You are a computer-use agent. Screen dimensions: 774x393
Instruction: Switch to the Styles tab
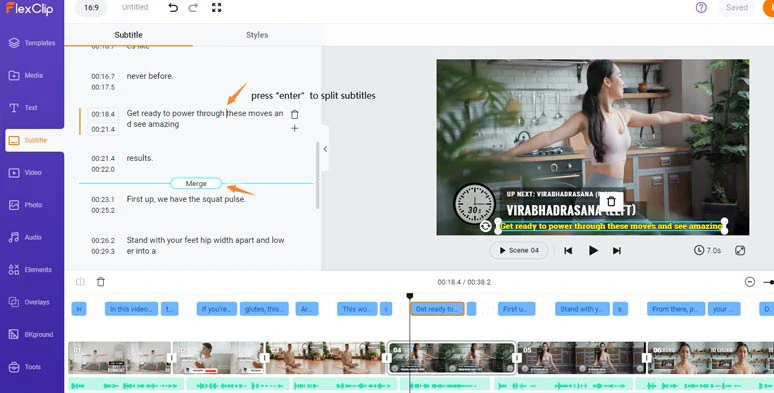(x=257, y=35)
